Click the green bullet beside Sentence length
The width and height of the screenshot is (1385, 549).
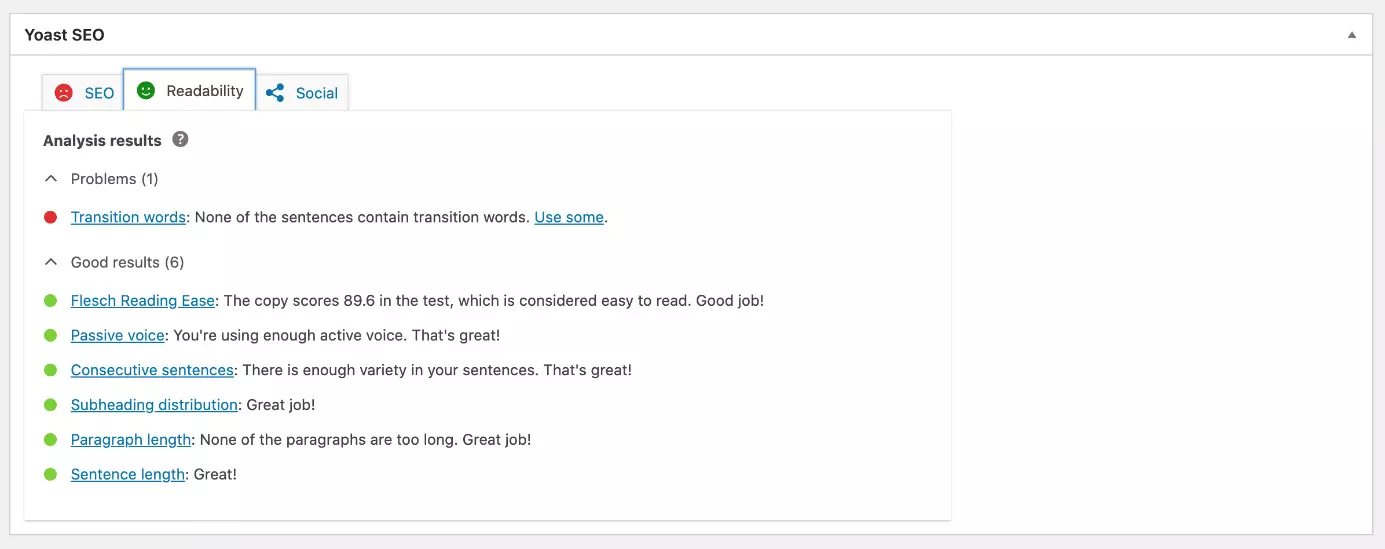[51, 475]
